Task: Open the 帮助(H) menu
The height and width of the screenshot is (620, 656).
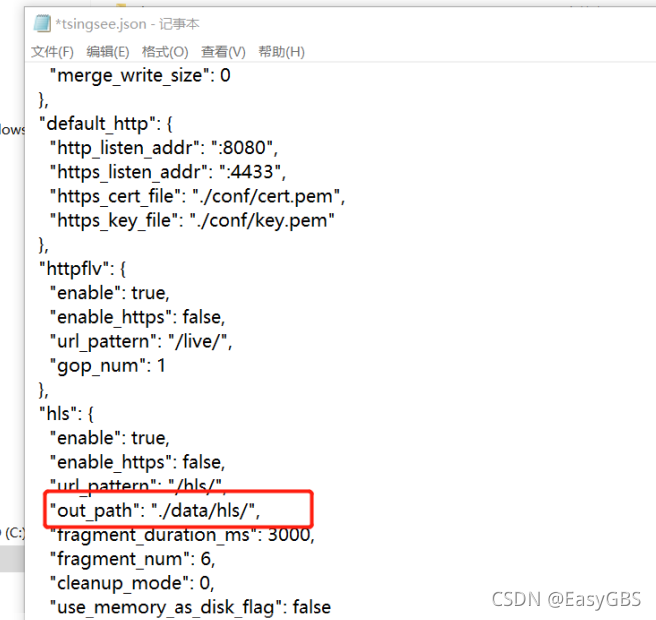Action: click(x=282, y=52)
